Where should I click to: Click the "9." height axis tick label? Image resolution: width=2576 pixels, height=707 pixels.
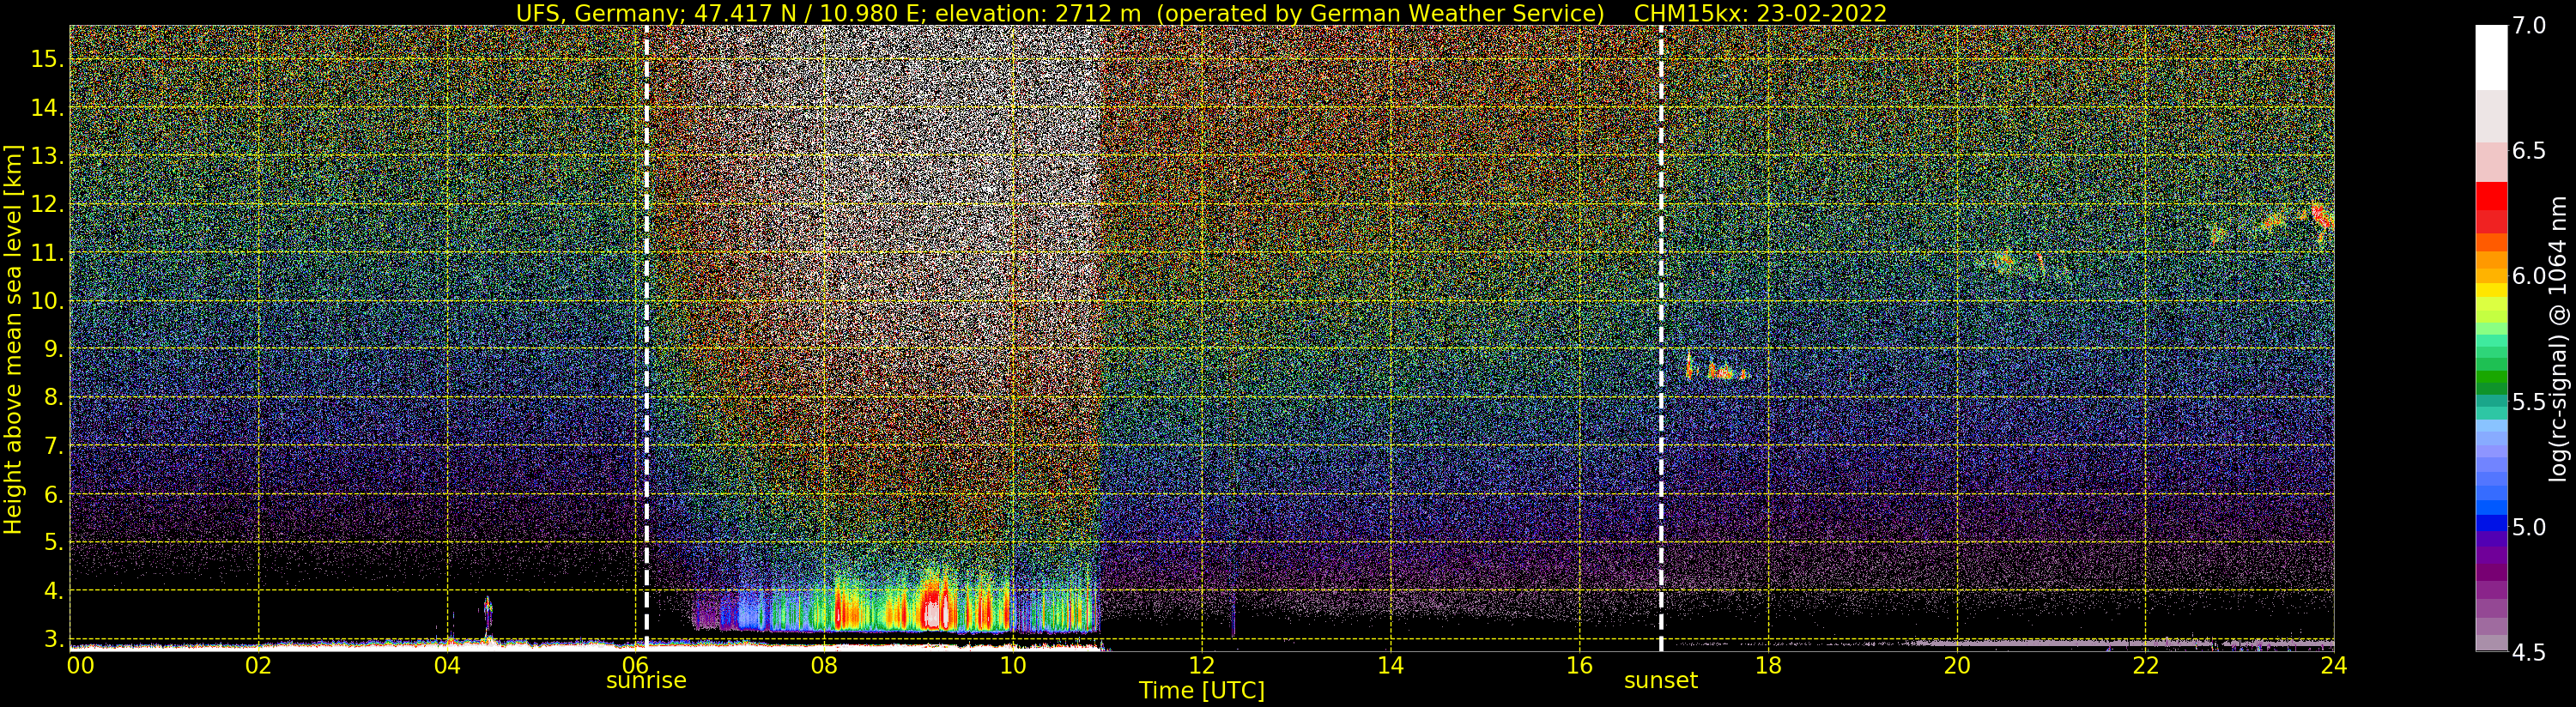54,349
